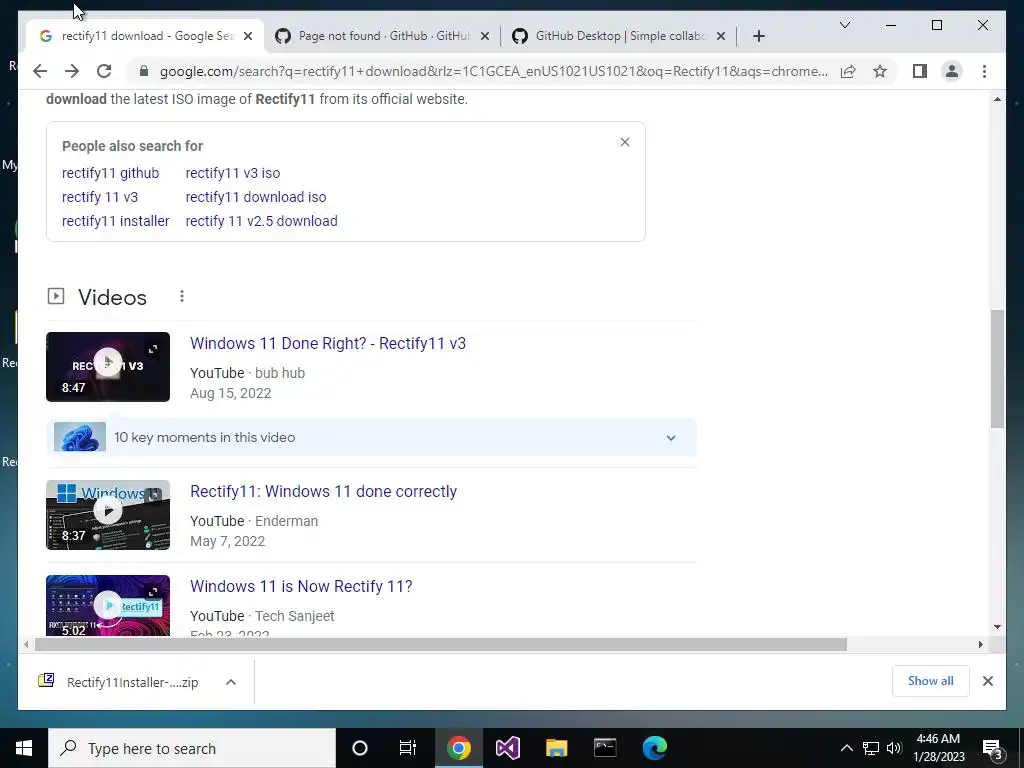Viewport: 1024px width, 768px height.
Task: Open a new tab with plus button
Action: click(758, 36)
